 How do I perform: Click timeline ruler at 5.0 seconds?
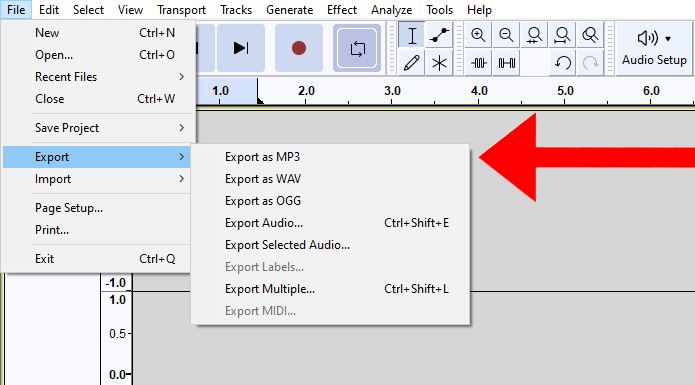[565, 91]
